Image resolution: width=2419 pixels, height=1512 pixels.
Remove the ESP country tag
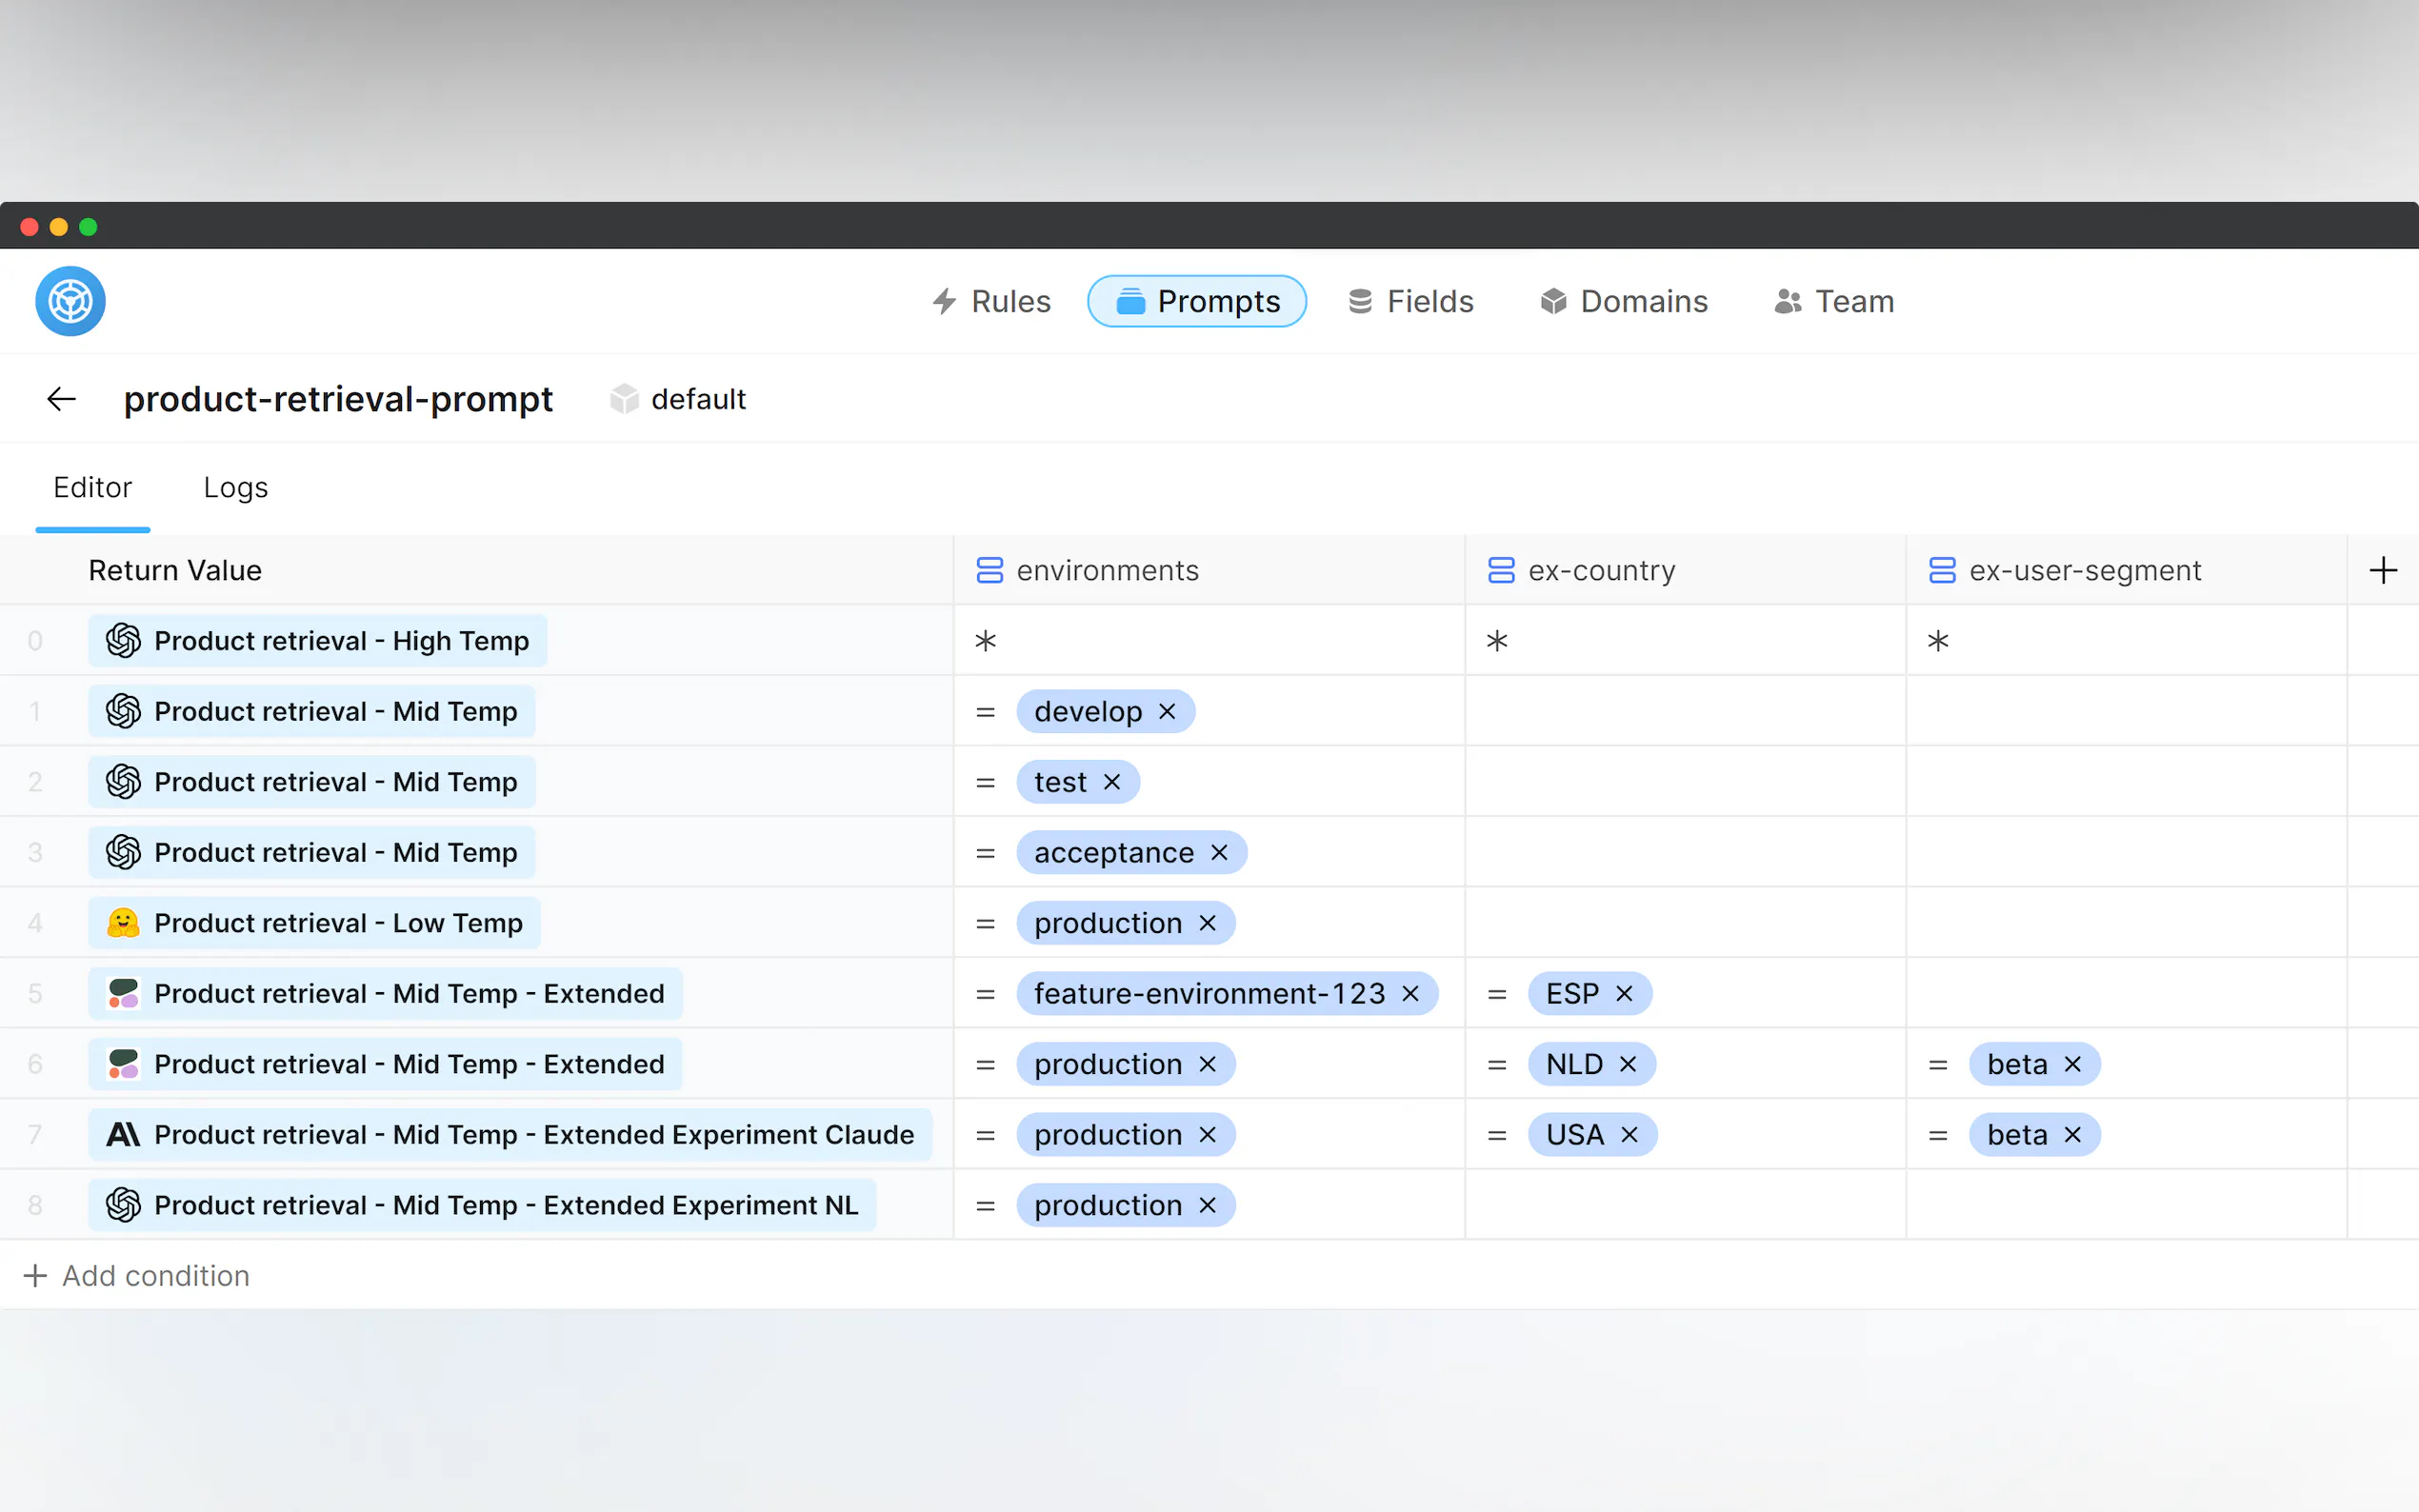(1624, 994)
